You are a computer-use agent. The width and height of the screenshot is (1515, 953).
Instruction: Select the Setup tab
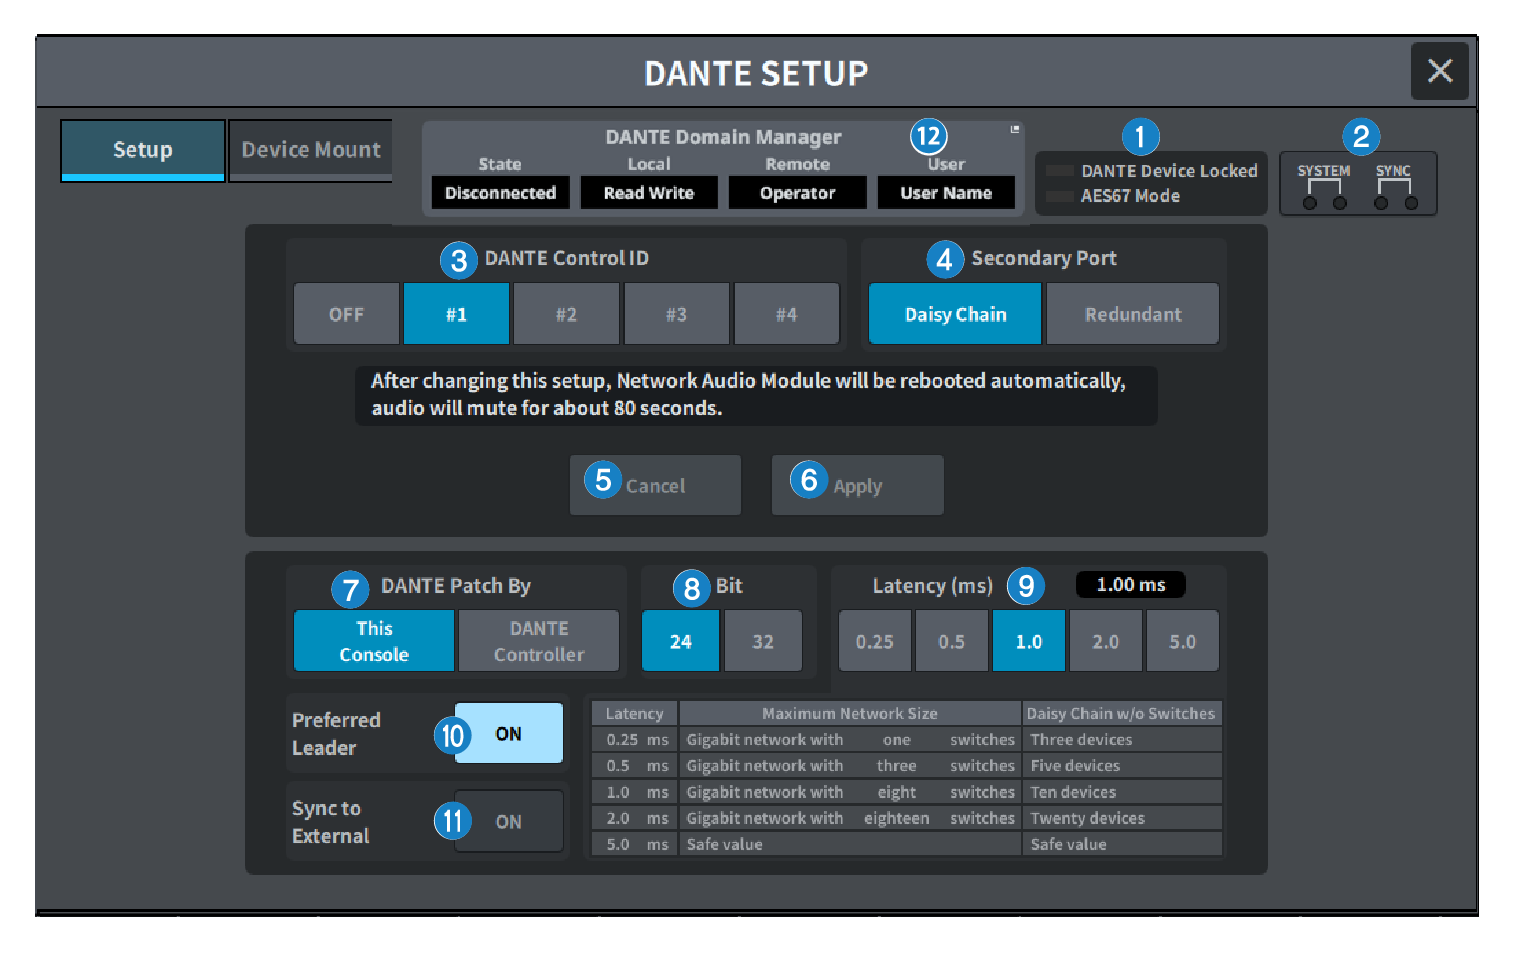coord(142,150)
